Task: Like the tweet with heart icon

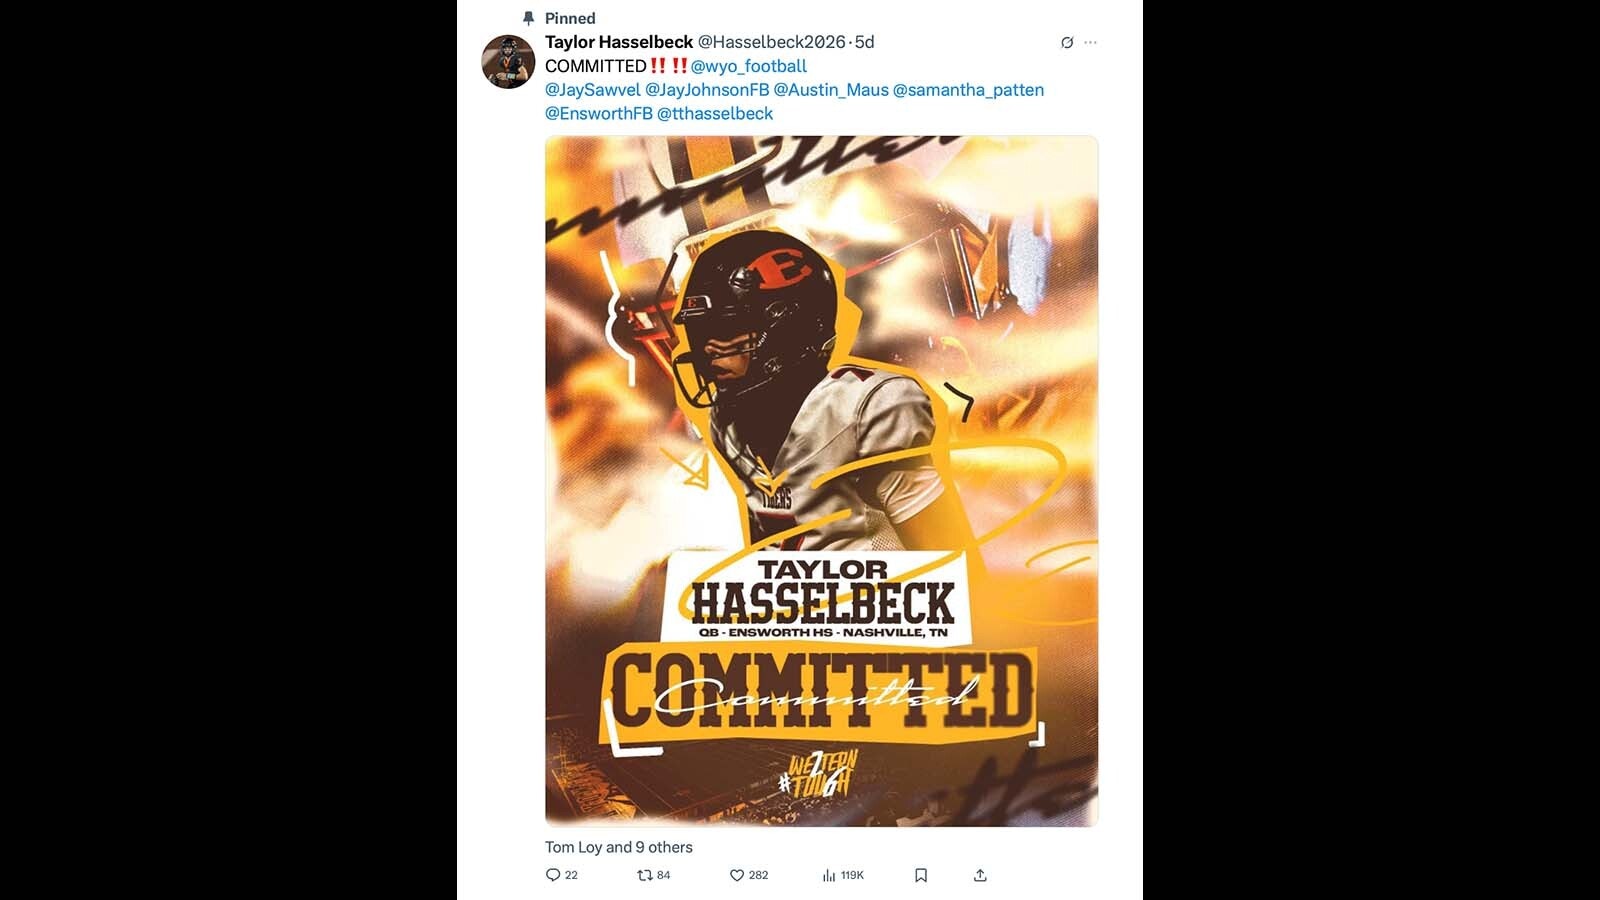Action: coord(737,875)
